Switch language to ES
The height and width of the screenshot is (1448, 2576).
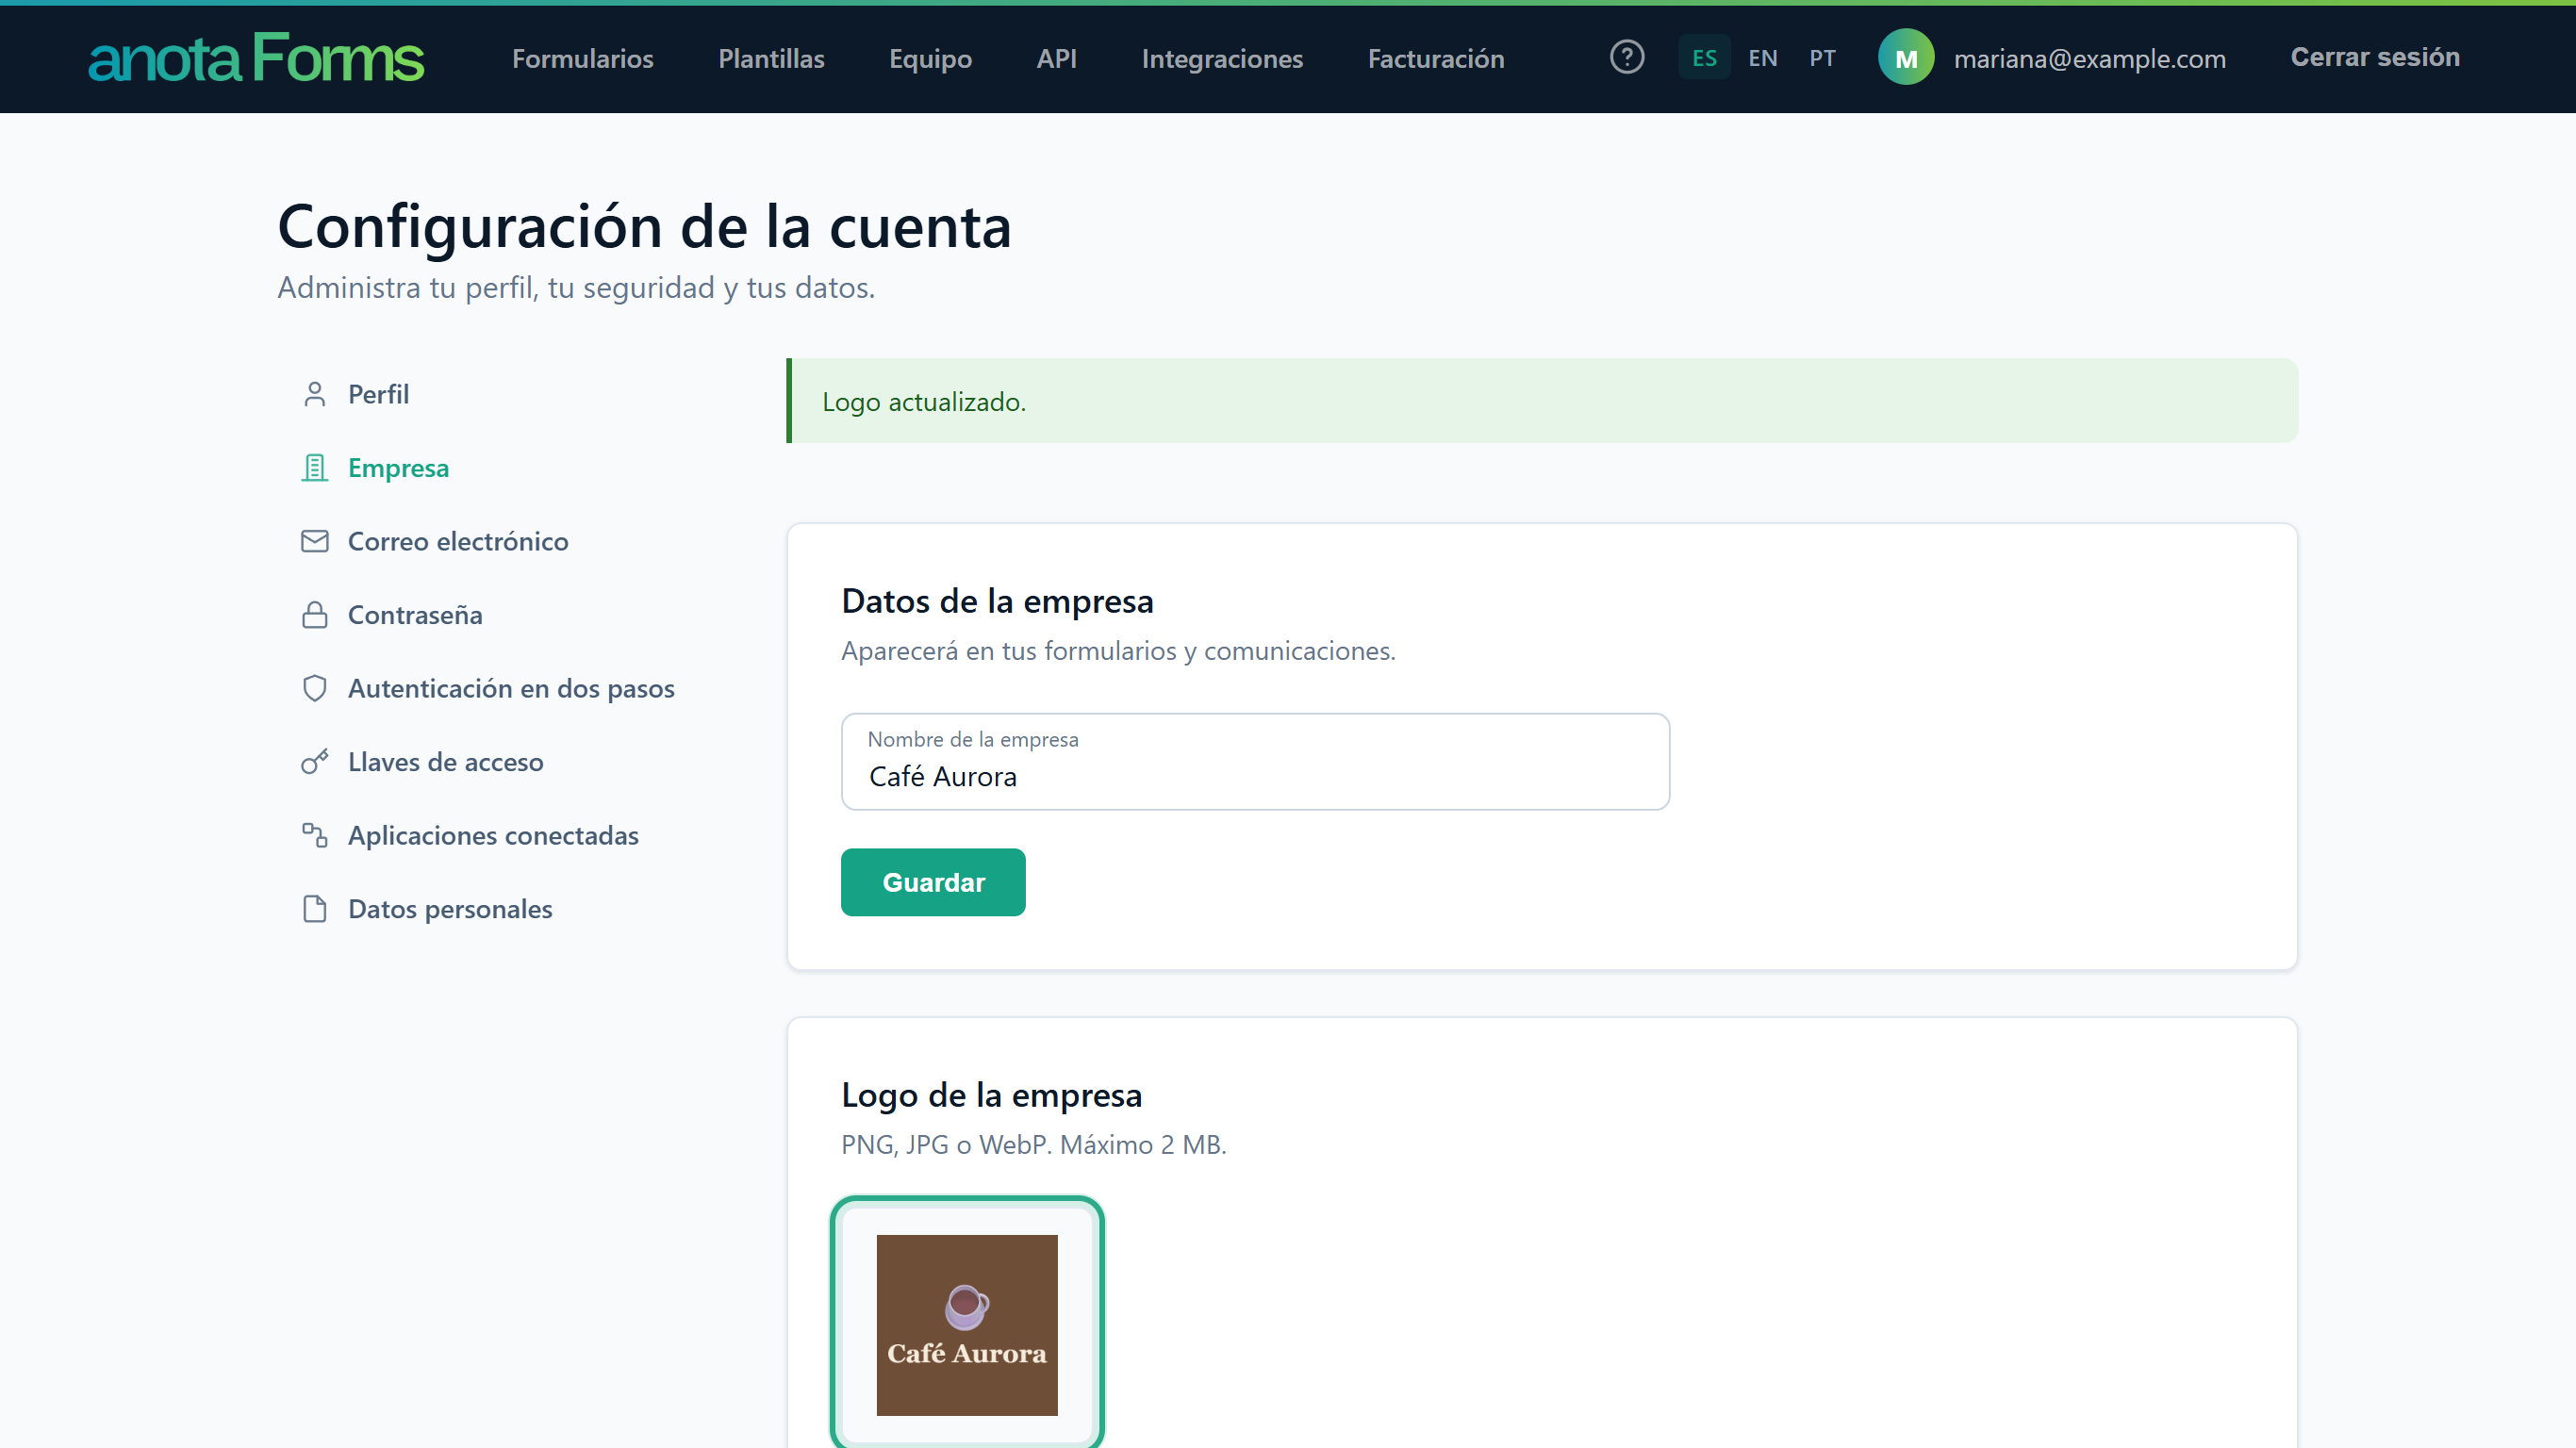[x=1704, y=58]
